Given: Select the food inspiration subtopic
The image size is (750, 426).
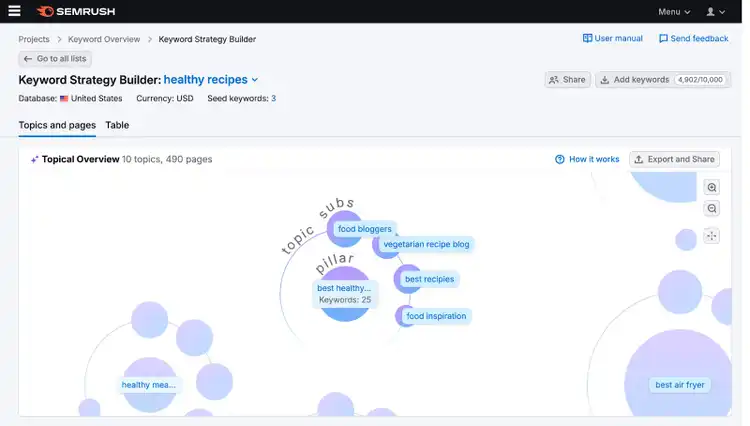Looking at the screenshot, I should click(x=436, y=316).
